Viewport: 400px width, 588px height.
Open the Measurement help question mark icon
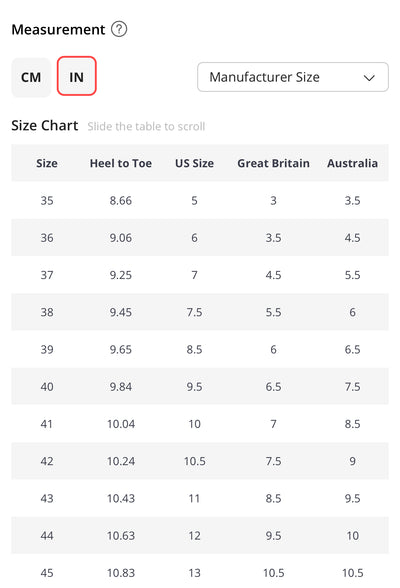tap(119, 29)
